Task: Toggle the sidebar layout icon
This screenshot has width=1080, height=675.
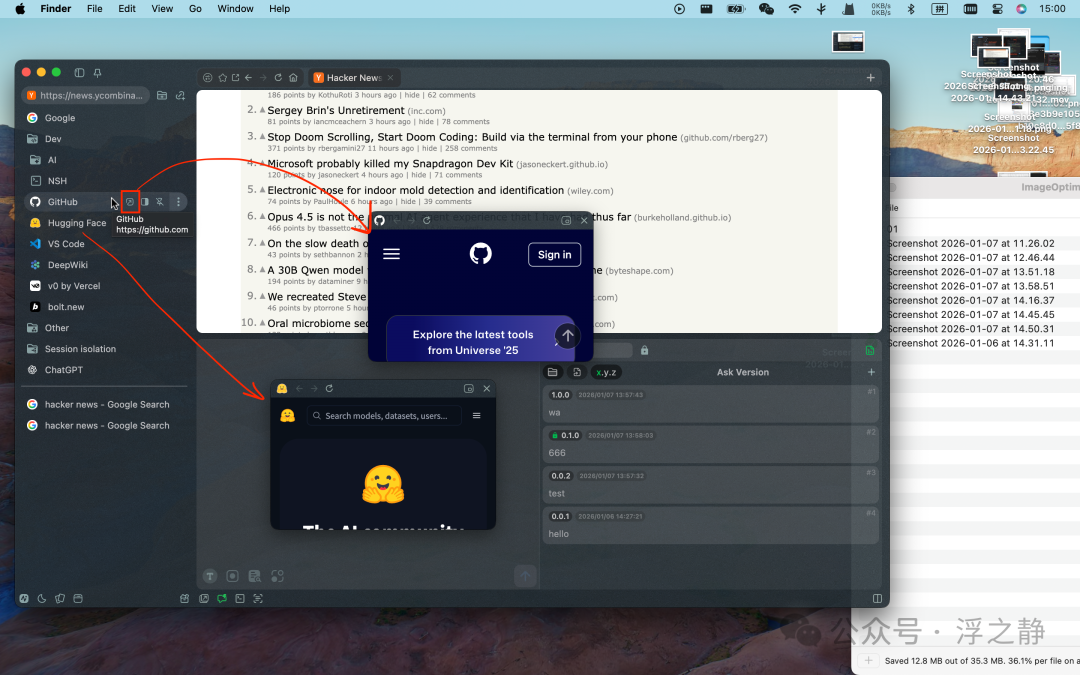Action: pos(79,72)
